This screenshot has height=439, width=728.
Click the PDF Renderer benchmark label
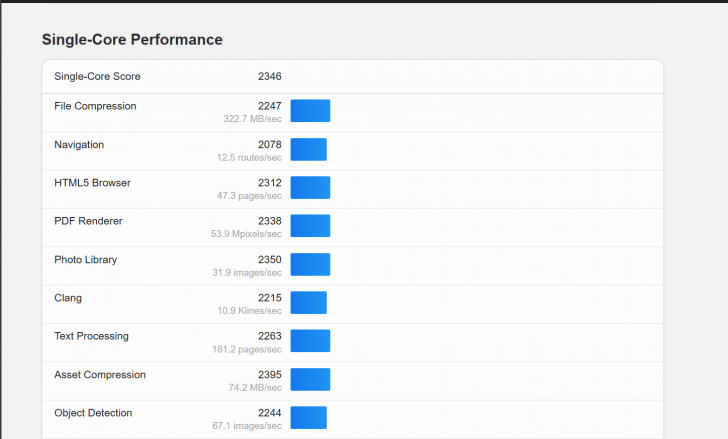point(88,221)
